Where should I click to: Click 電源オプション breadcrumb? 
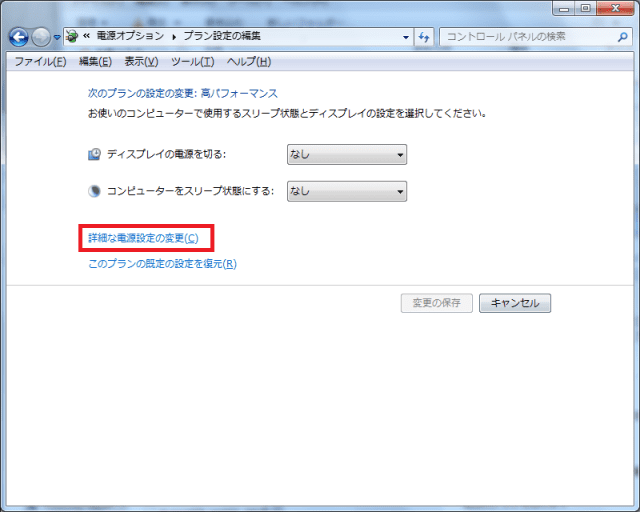(x=130, y=36)
